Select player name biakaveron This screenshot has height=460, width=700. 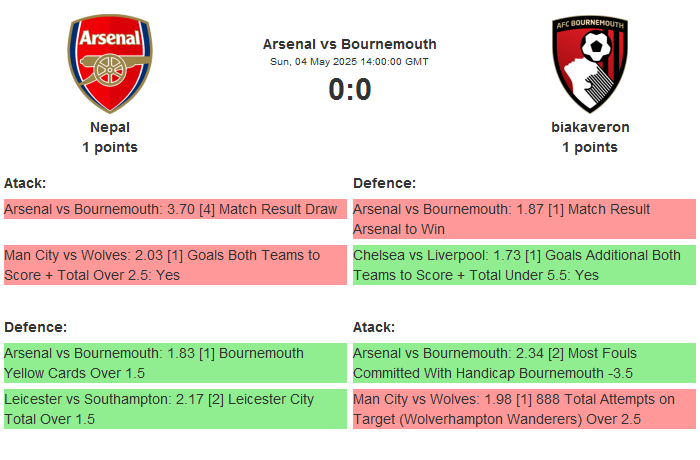pyautogui.click(x=590, y=127)
